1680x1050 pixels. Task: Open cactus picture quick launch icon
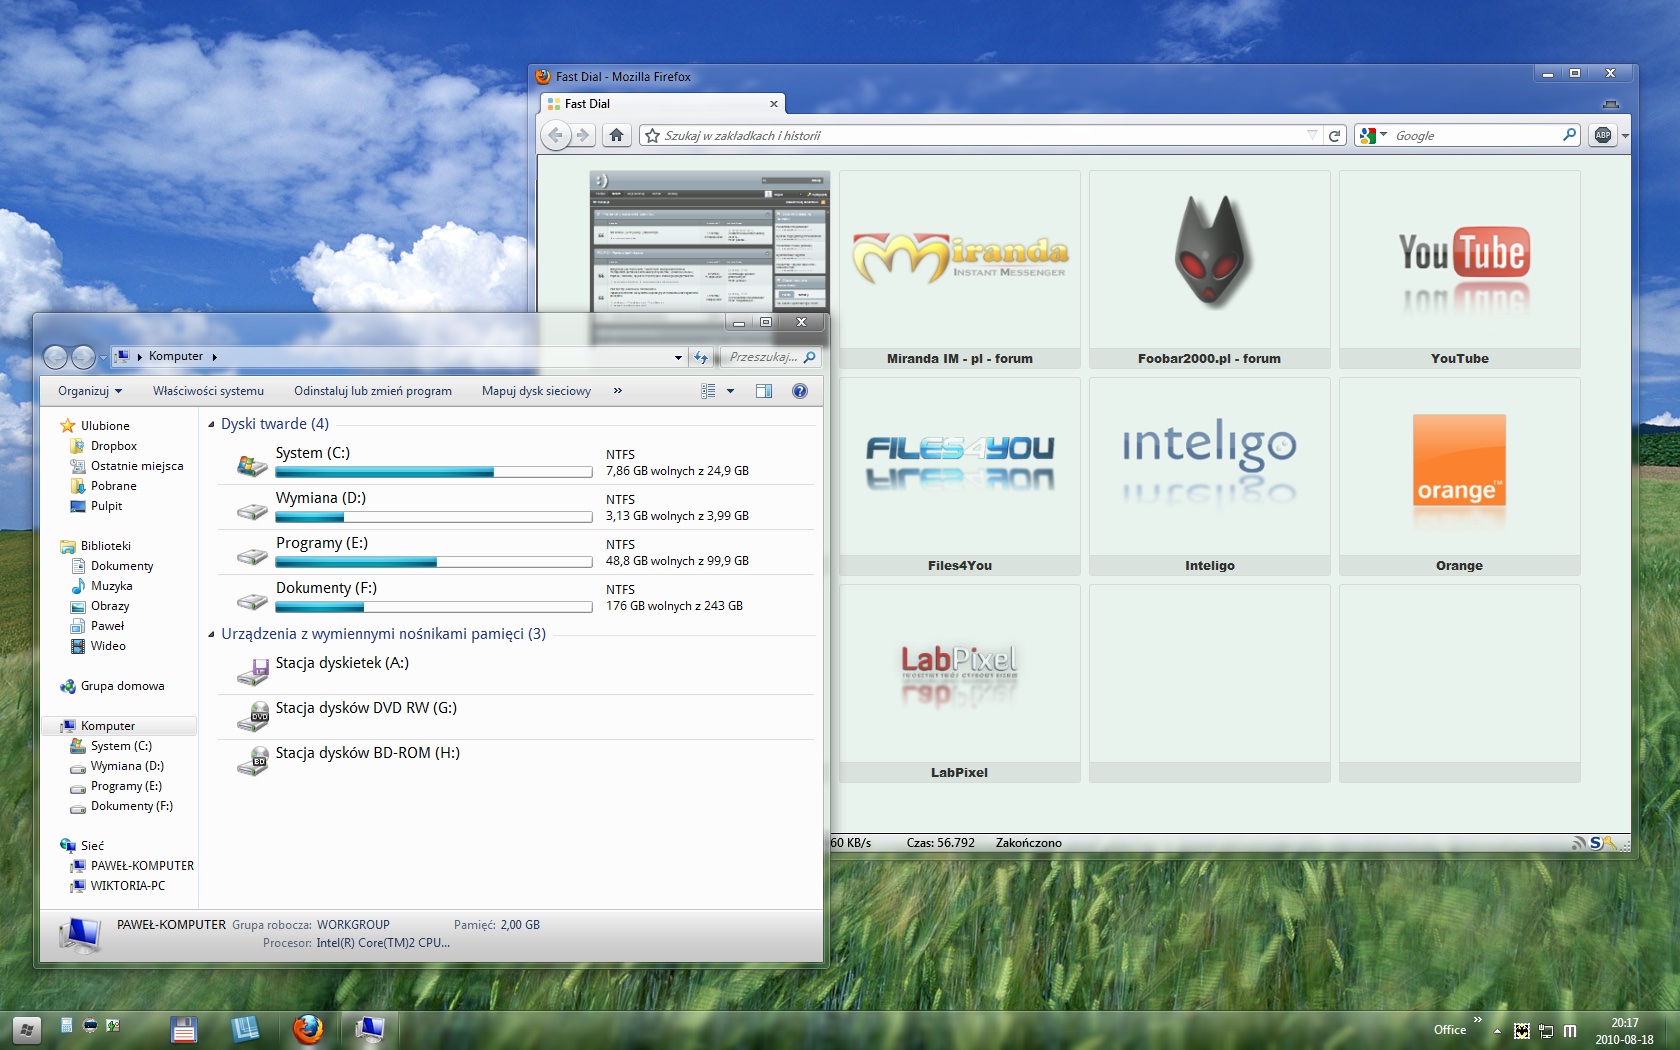112,1025
